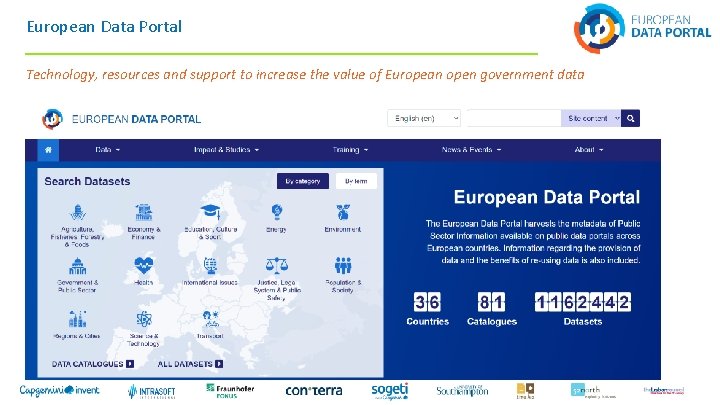720x405 pixels.
Task: Open Agriculture, Fisheries, Forestry & Foods category
Action: 78,226
